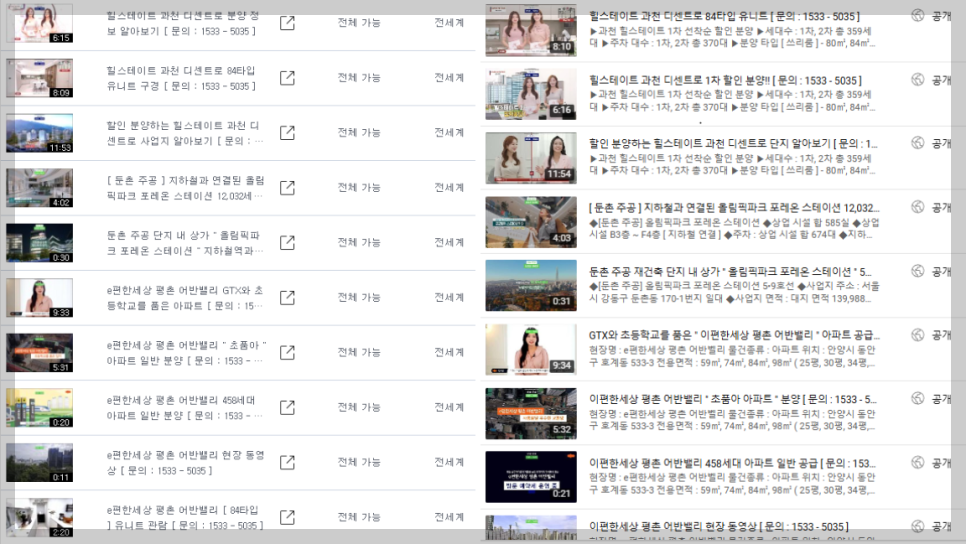Select title text 'e편한세상 평촌 어반밸리 [84타입] 유니트 관람'
Image resolution: width=966 pixels, height=544 pixels.
(184, 518)
